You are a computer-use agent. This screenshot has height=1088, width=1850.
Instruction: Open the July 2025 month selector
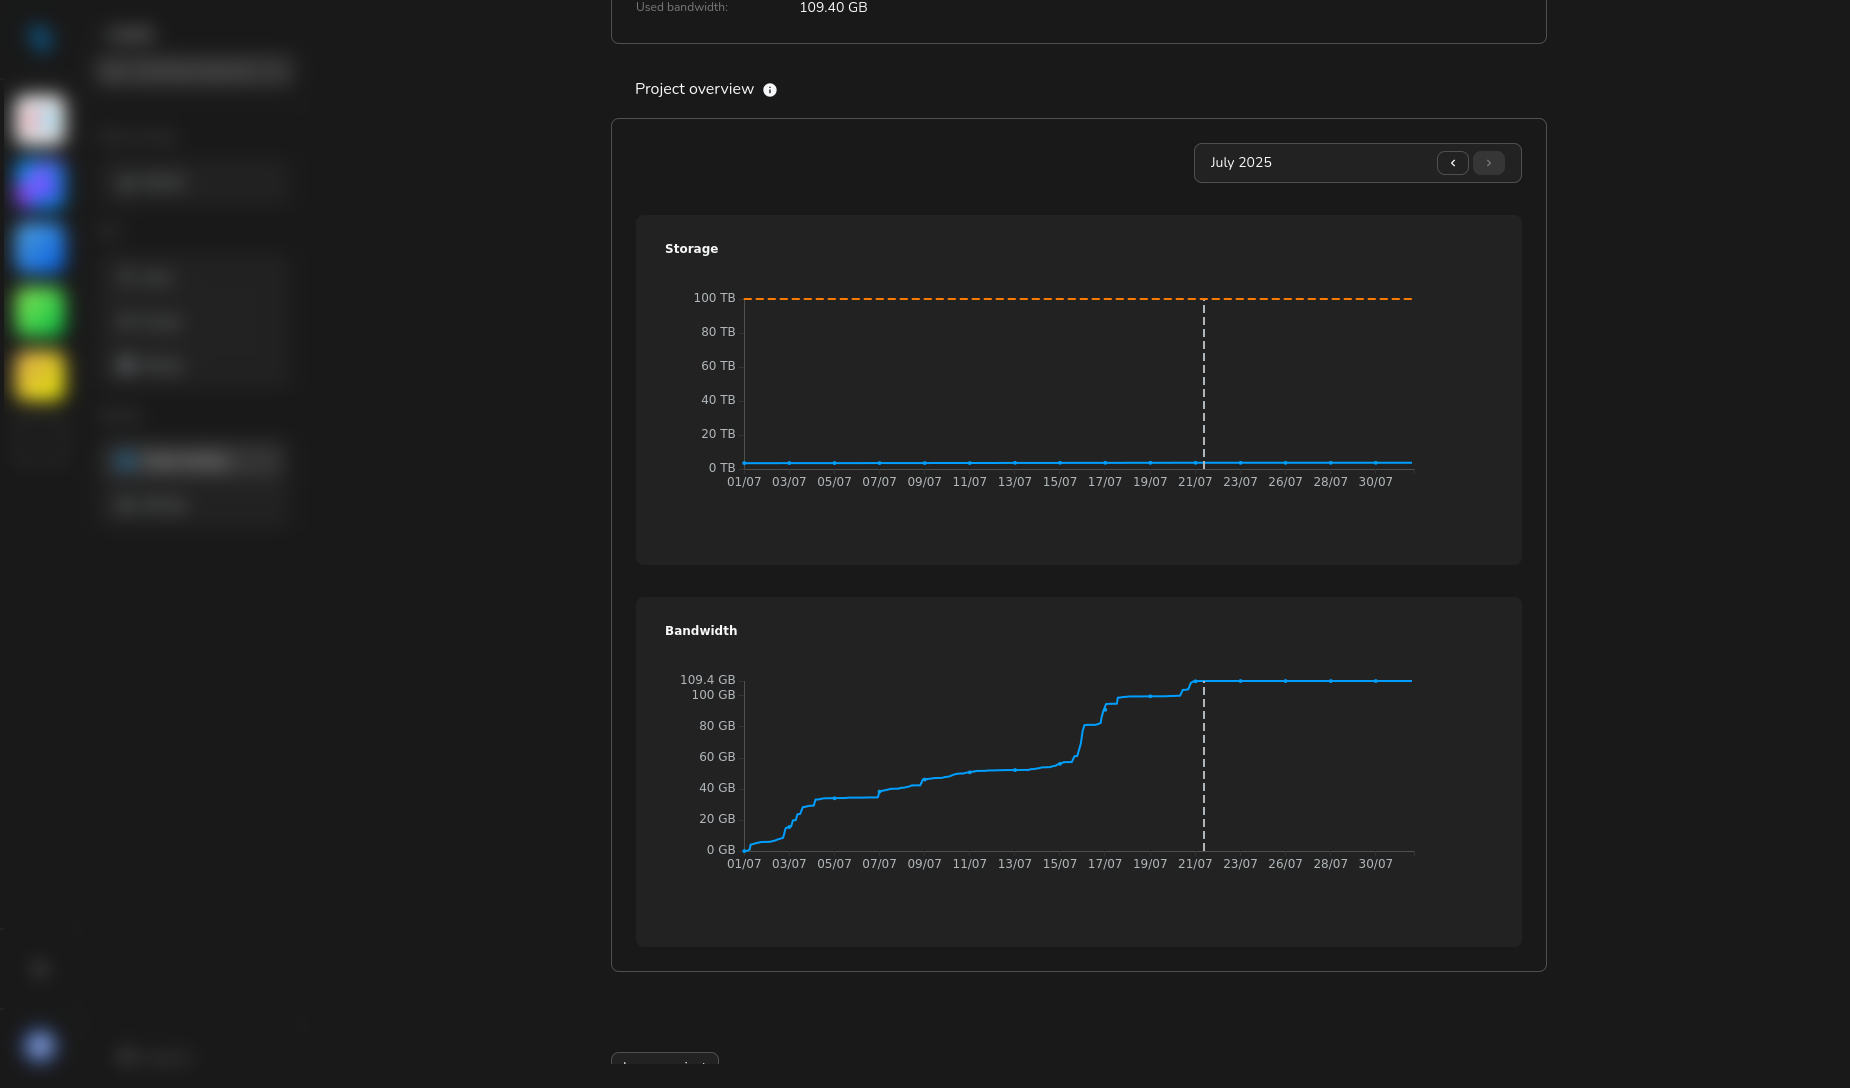click(x=1358, y=163)
